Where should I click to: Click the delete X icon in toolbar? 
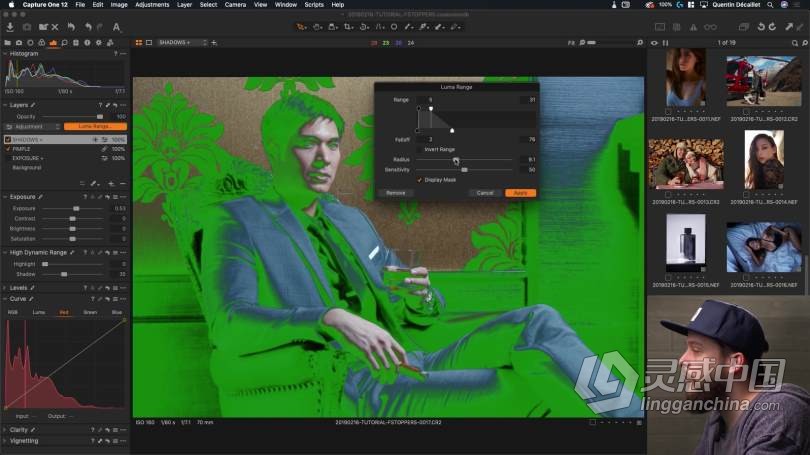55,27
